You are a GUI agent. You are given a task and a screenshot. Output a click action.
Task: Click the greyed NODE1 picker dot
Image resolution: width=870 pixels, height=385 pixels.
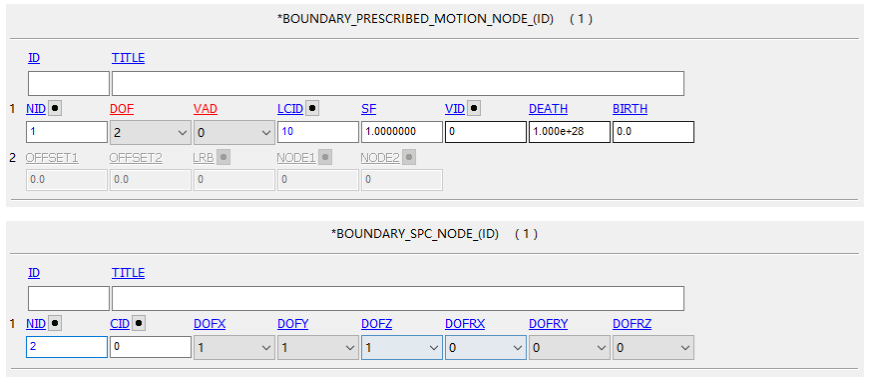pos(325,158)
